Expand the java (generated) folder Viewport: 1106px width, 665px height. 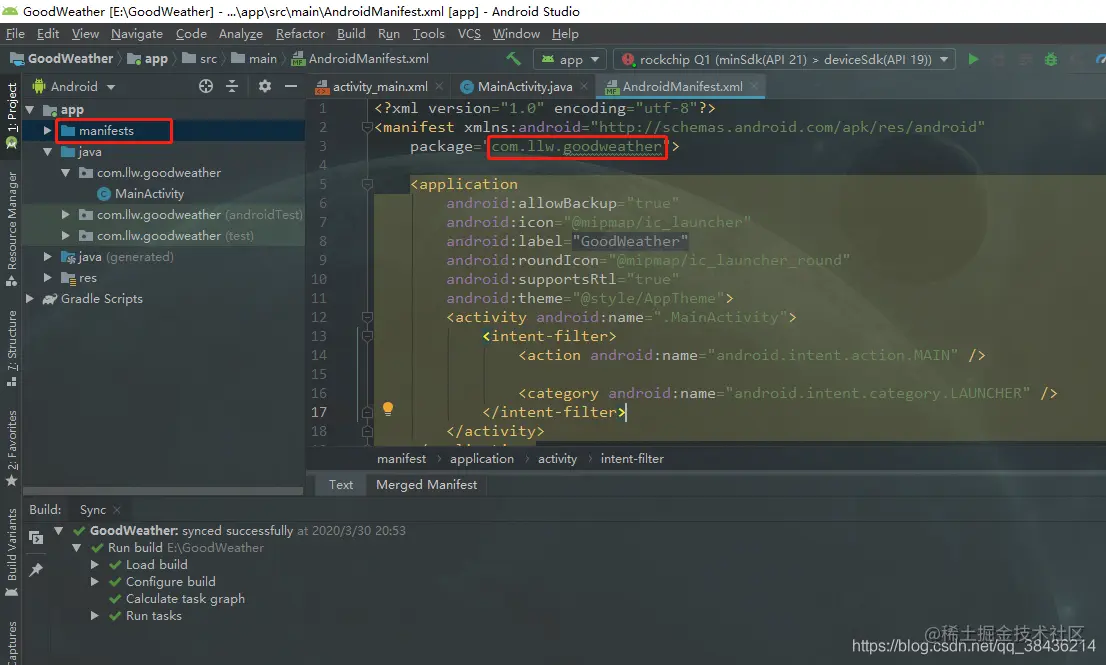pos(47,257)
